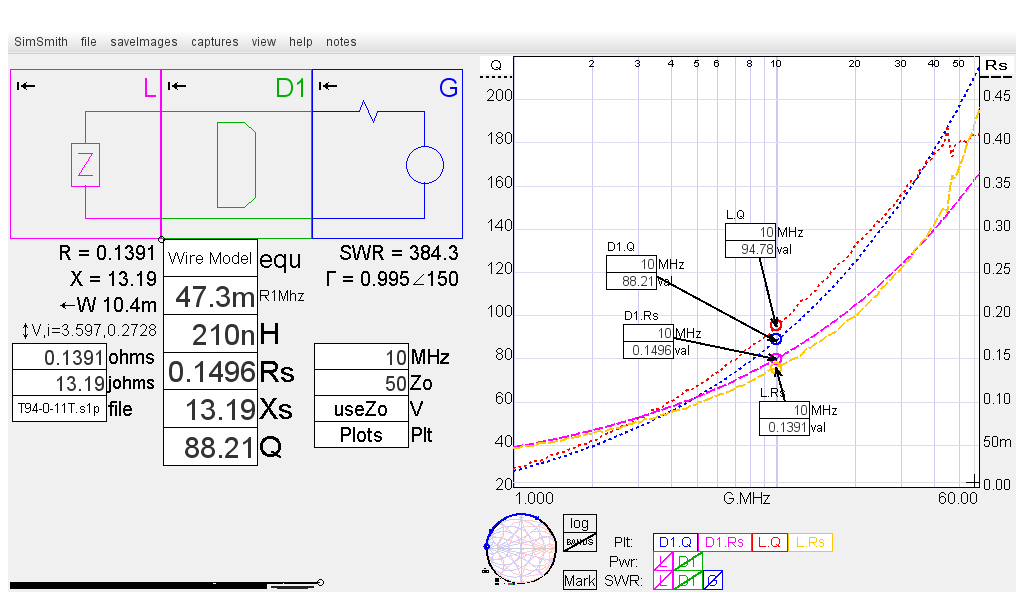Viewport: 1024px width, 600px height.
Task: Open the notes menu
Action: point(341,42)
